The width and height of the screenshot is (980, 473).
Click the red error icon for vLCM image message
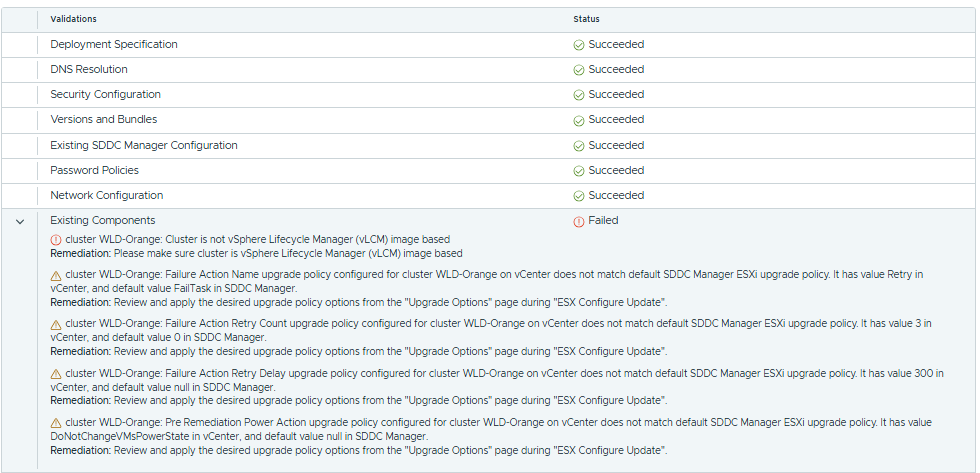click(x=56, y=240)
